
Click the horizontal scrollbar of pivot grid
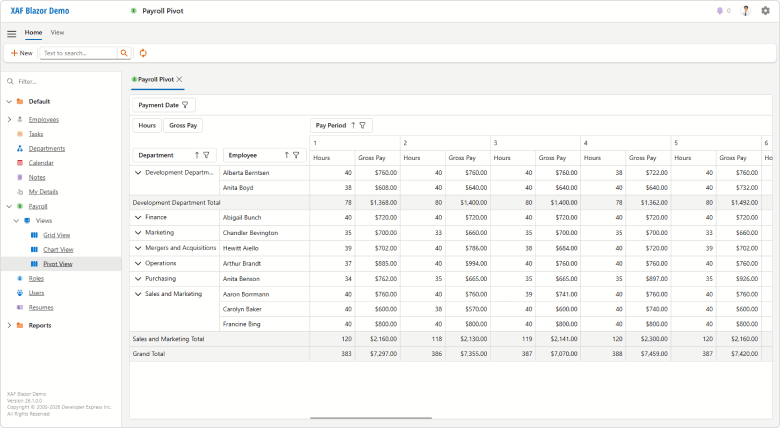(371, 418)
